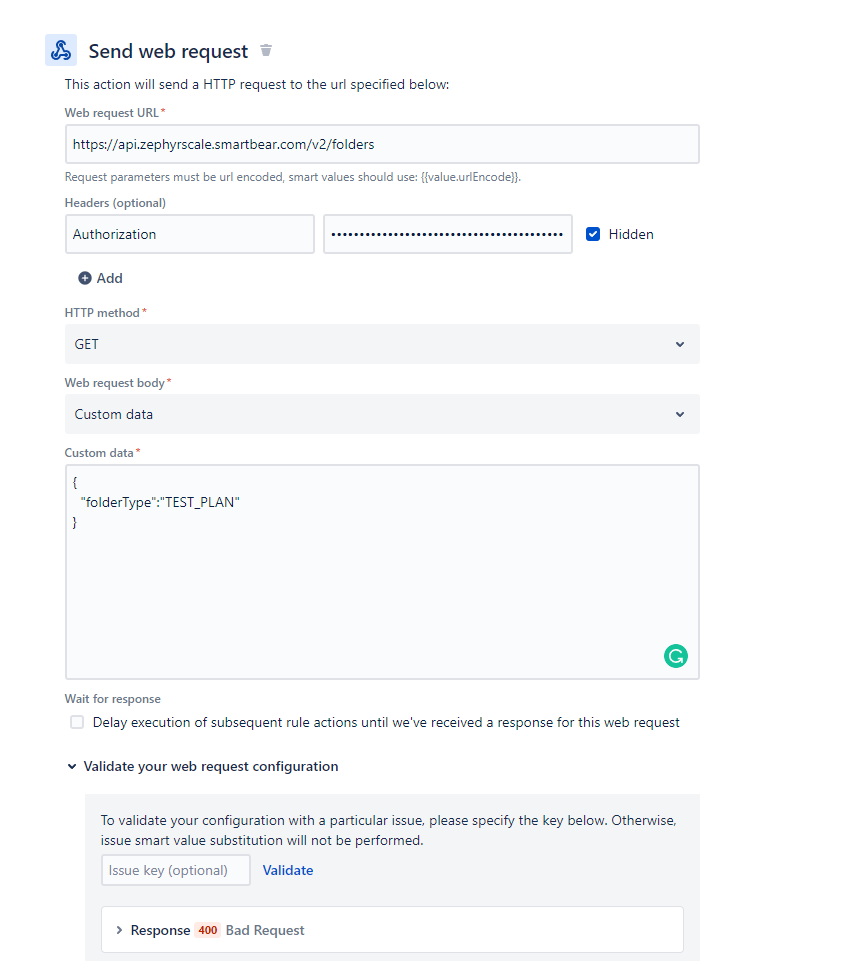Open the Web request body dropdown
This screenshot has height=961, width=859.
[x=381, y=414]
